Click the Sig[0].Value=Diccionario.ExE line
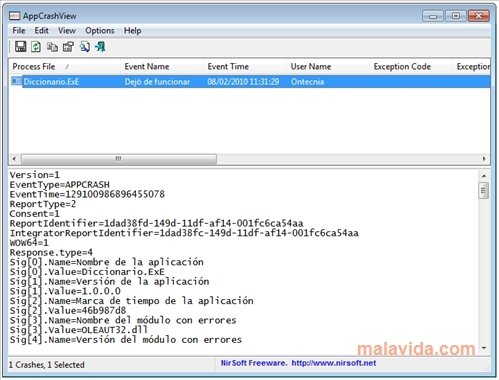499x380 pixels. point(87,272)
